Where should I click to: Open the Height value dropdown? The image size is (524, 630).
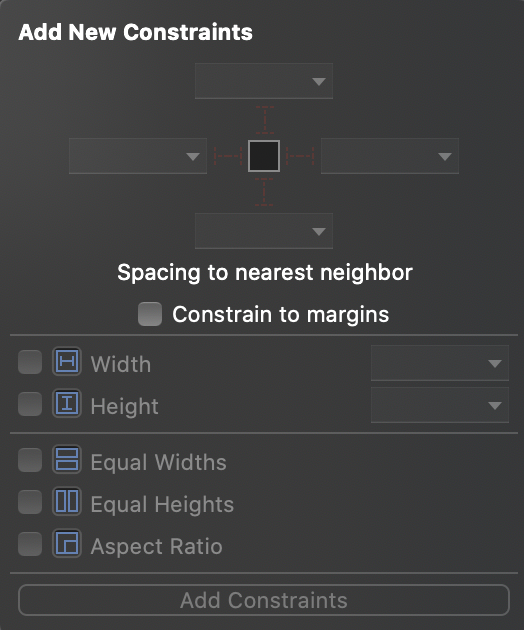point(440,405)
